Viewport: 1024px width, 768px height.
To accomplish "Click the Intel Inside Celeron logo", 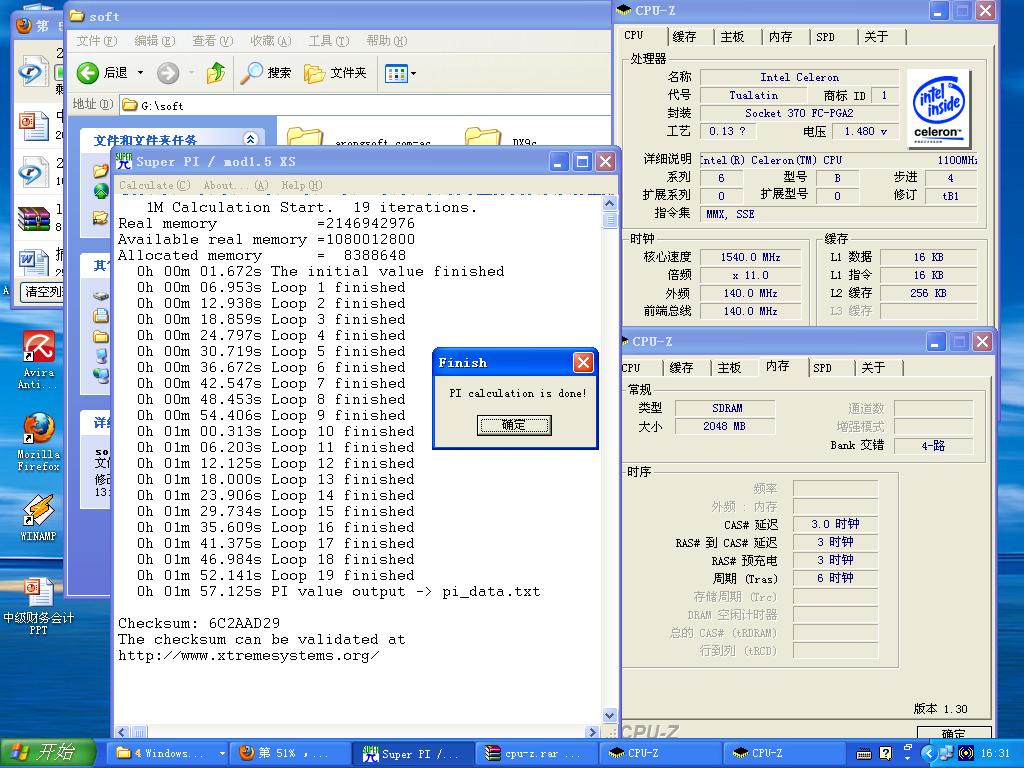I will point(937,108).
